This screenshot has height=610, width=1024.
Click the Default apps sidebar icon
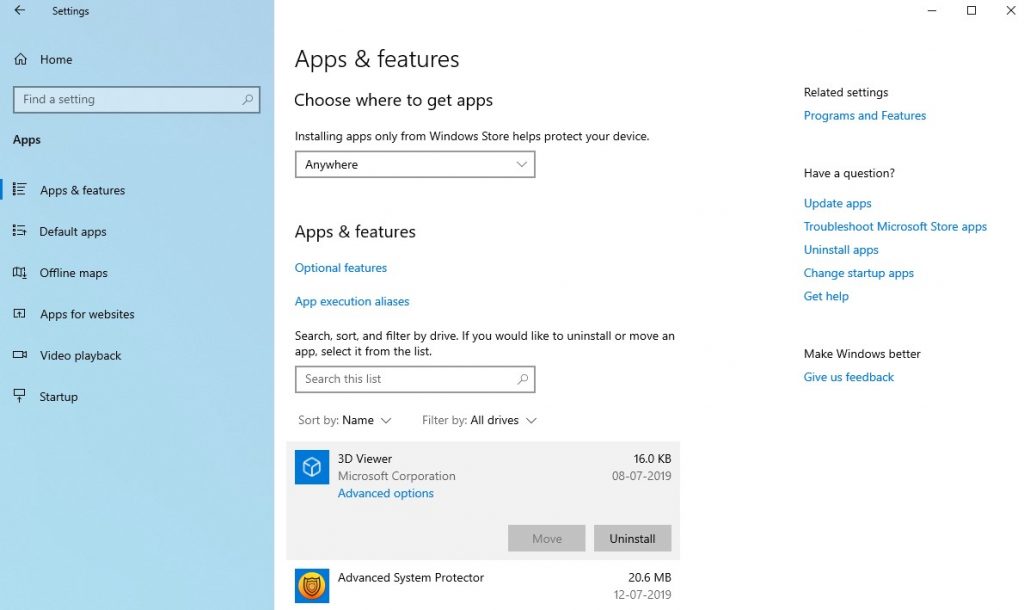pyautogui.click(x=20, y=231)
